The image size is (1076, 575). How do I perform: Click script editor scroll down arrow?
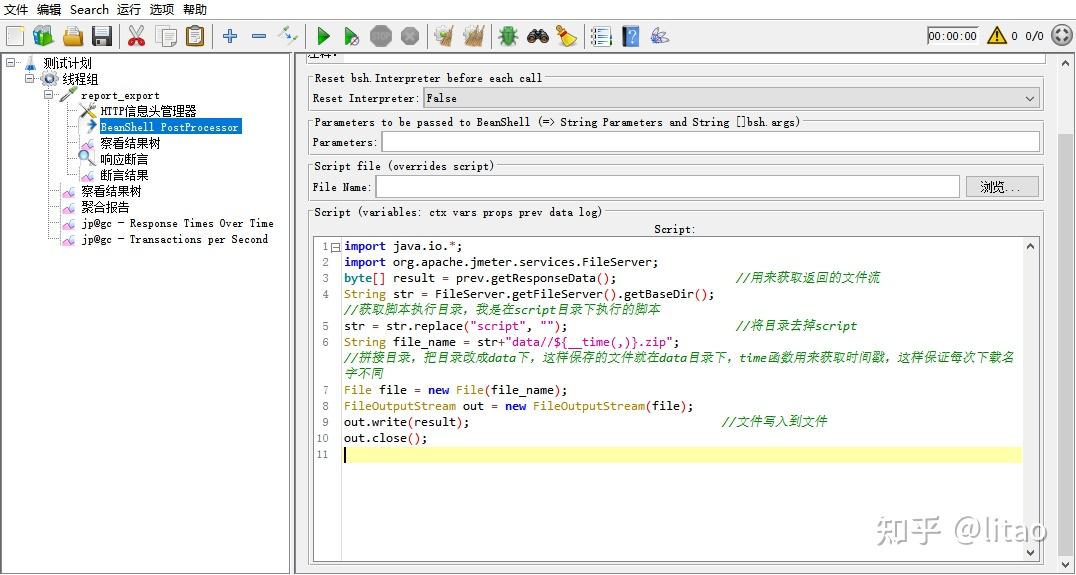click(1030, 552)
